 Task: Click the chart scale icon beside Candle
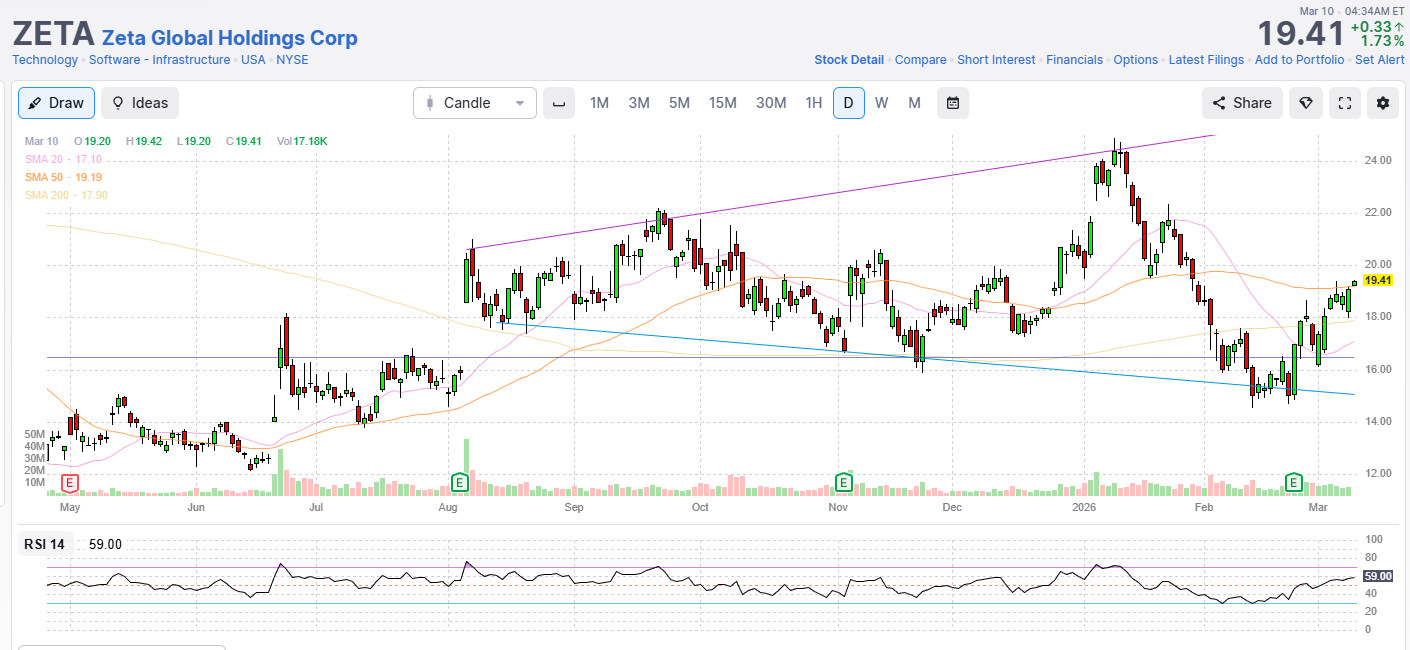[x=559, y=103]
